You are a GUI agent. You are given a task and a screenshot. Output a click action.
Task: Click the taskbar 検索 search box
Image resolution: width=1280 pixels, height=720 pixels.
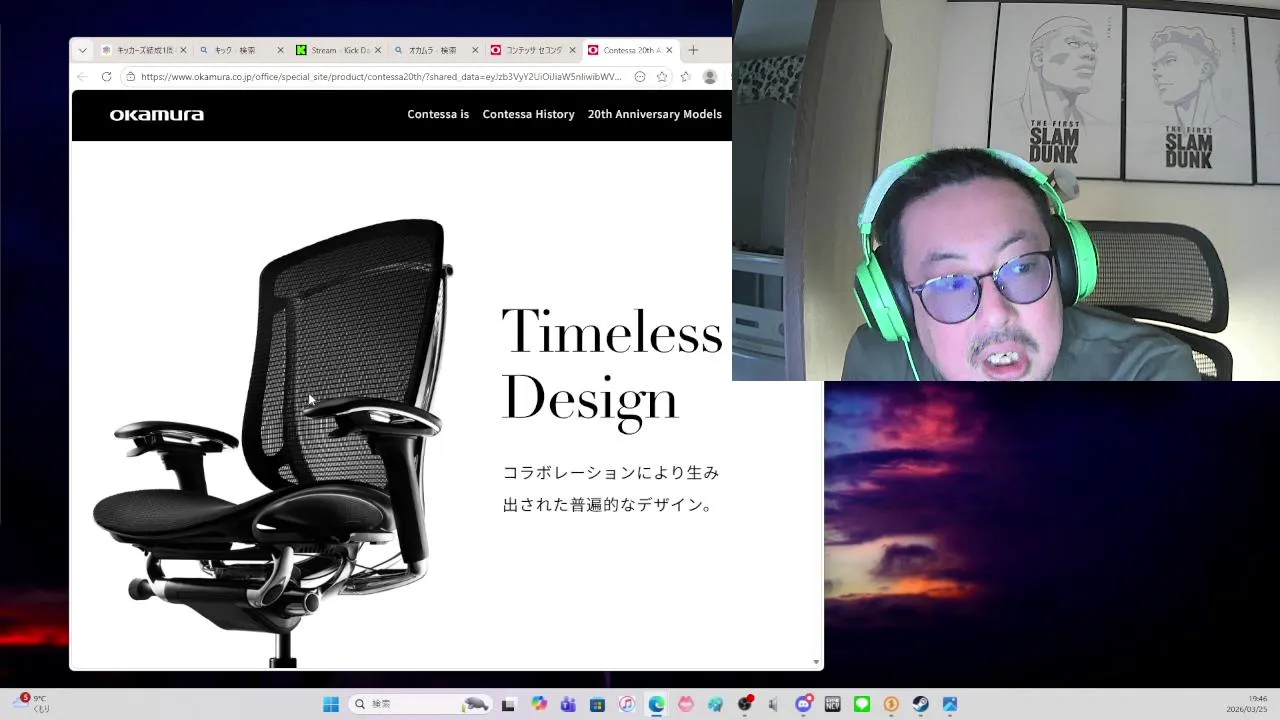pyautogui.click(x=421, y=704)
